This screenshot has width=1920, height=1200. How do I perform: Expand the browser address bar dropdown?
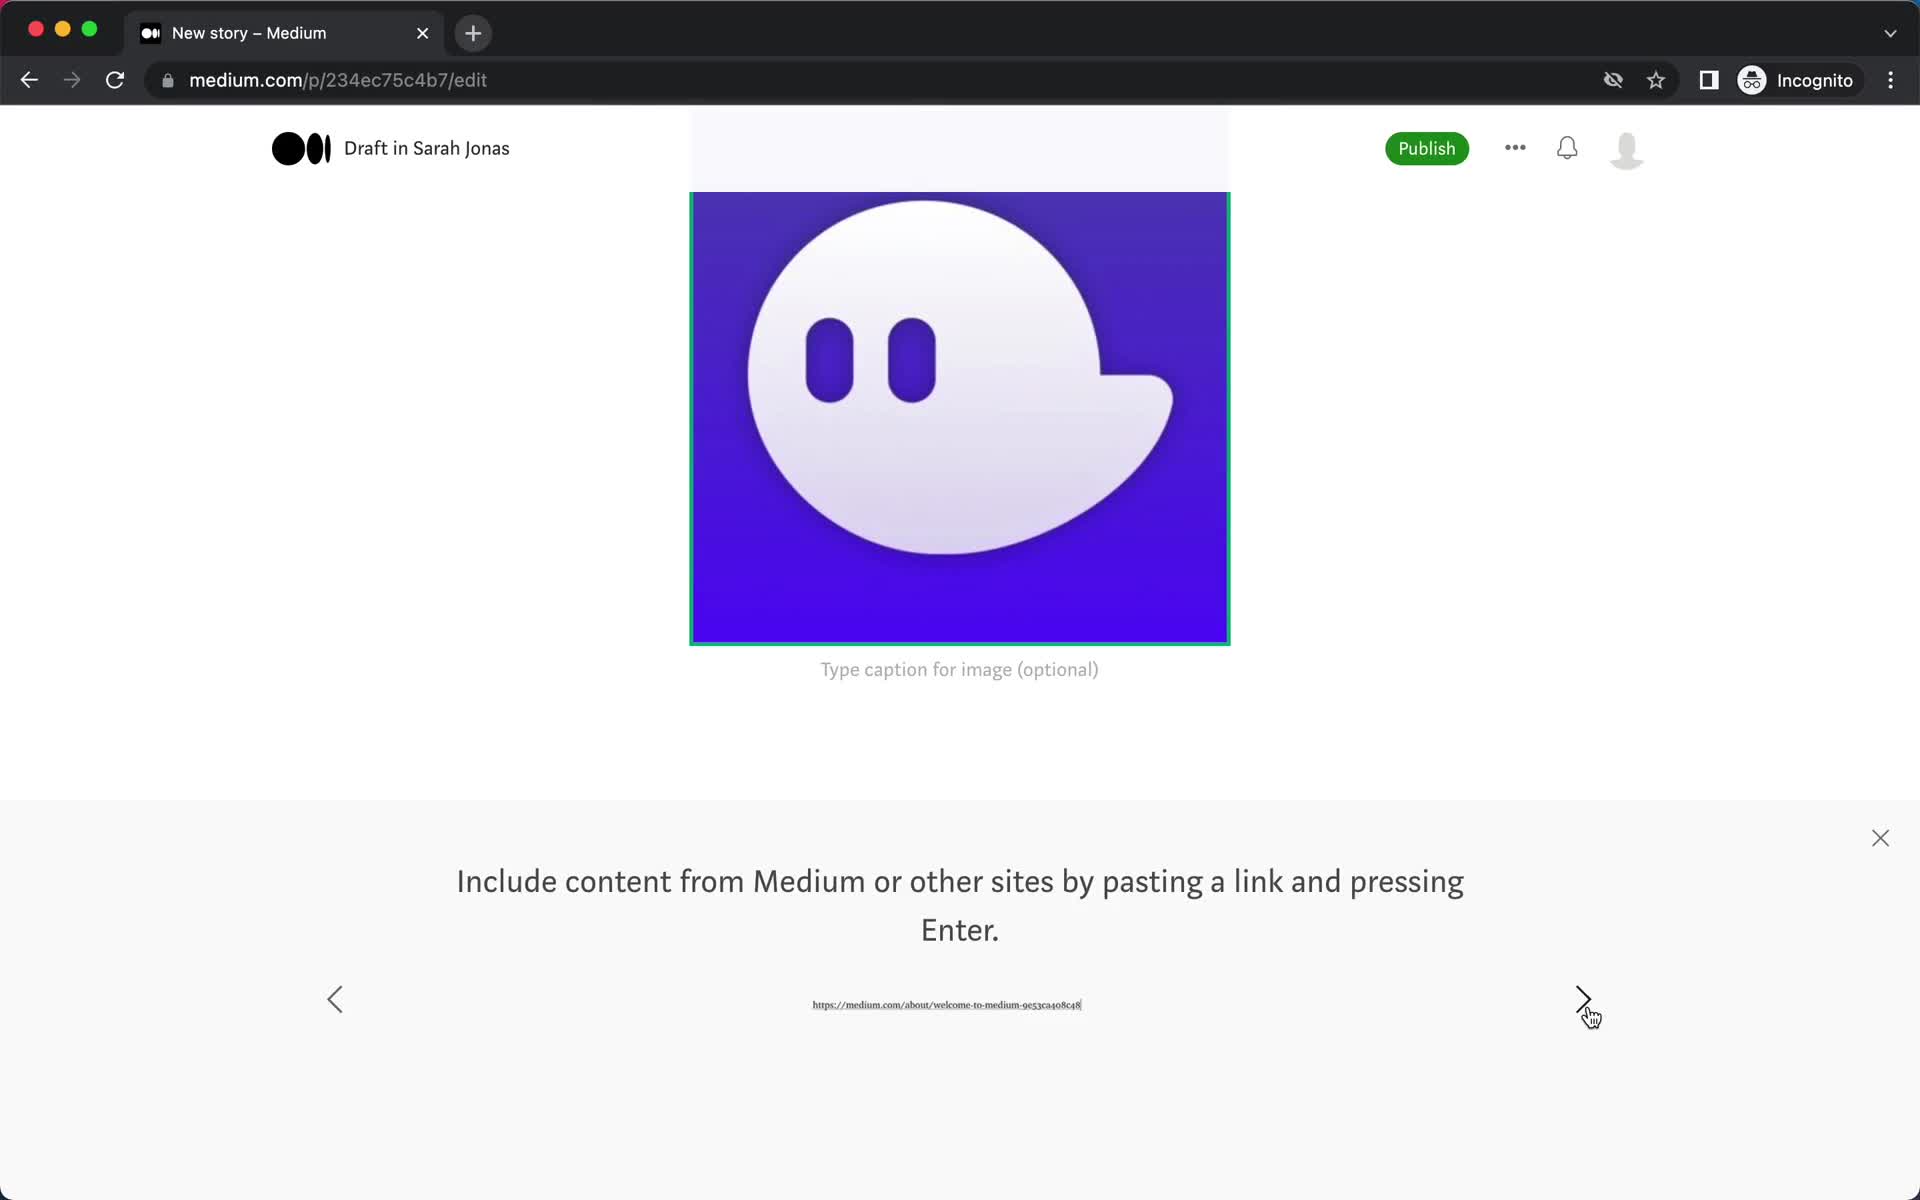[1890, 32]
